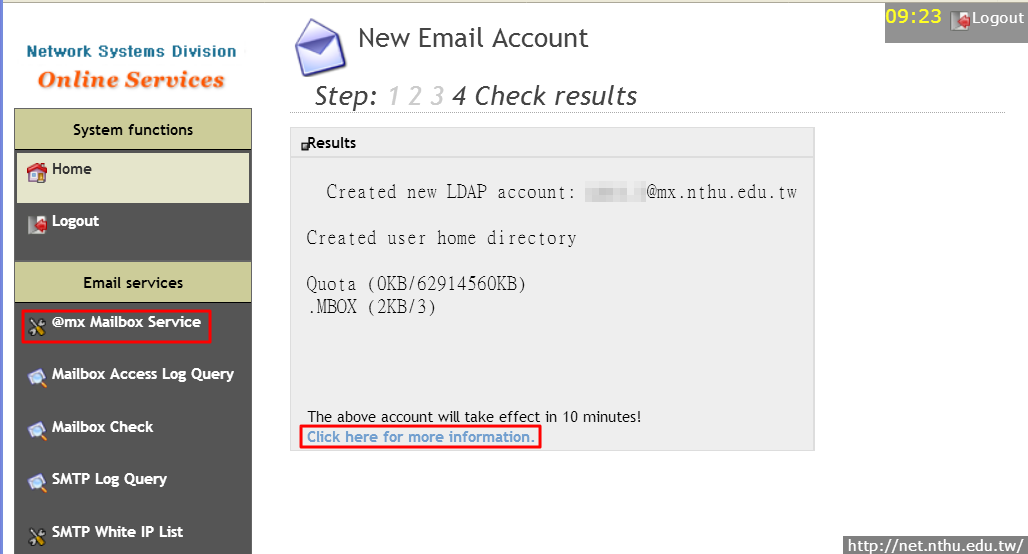The width and height of the screenshot is (1028, 554).
Task: Click the Email services section header
Action: (x=133, y=283)
